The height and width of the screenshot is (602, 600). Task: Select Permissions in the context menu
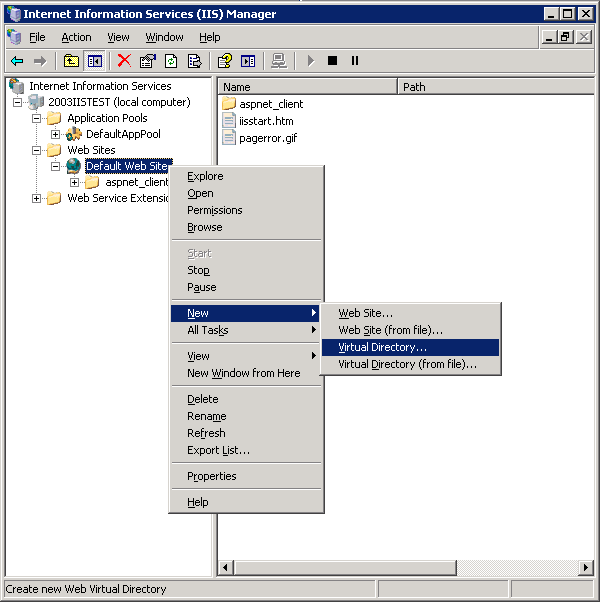pos(246,210)
